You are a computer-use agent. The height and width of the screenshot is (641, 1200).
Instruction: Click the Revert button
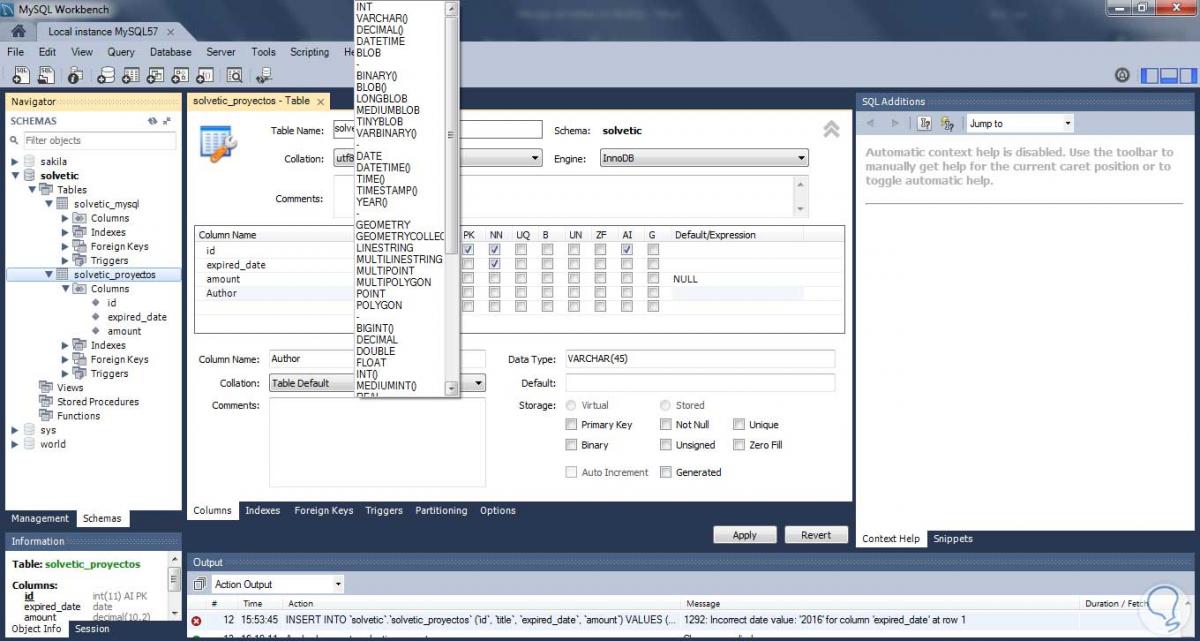[816, 535]
